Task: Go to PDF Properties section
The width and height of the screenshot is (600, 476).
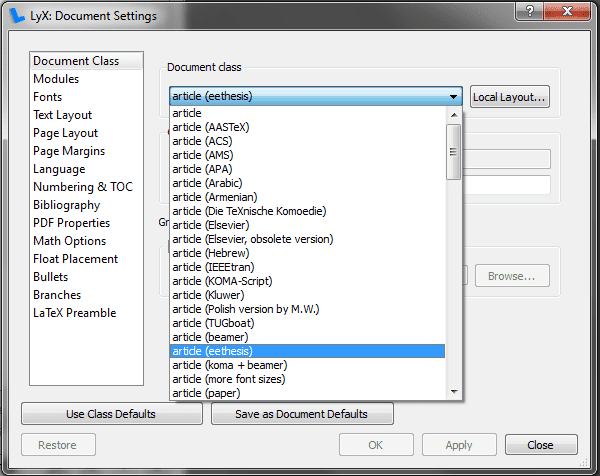Action: (71, 223)
